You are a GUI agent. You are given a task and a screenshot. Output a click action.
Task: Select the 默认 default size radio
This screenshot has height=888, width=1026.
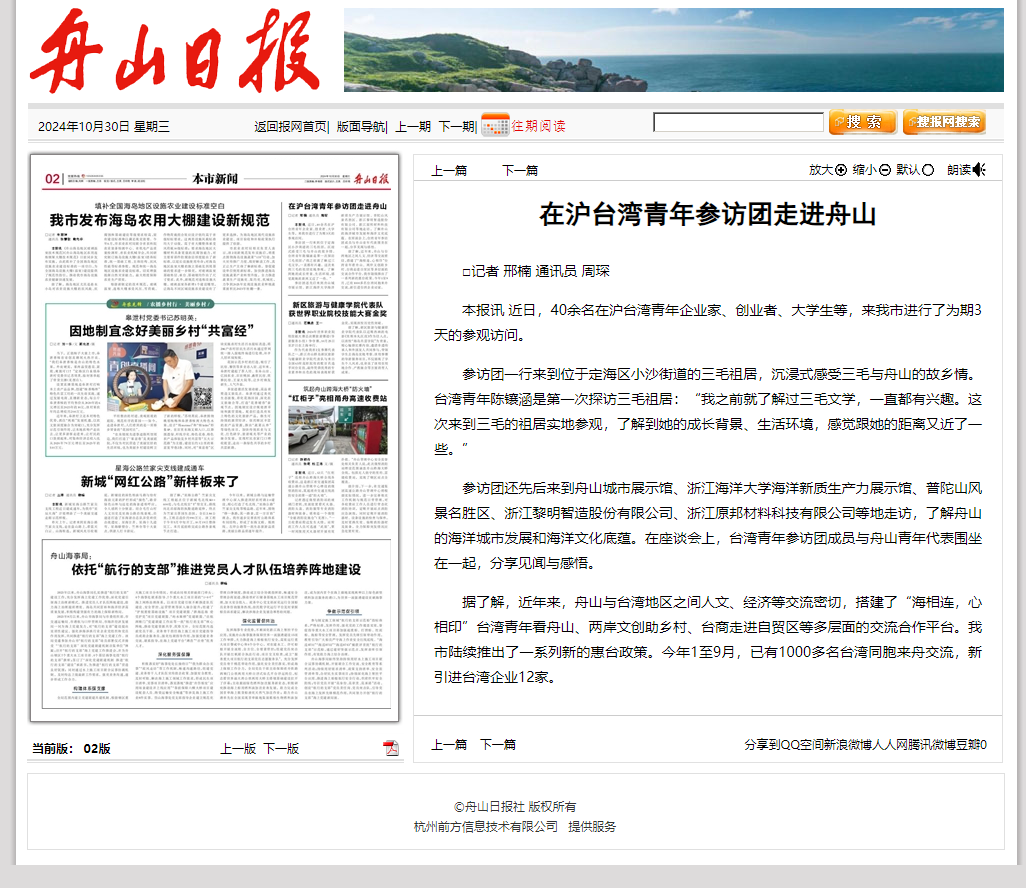pos(928,170)
